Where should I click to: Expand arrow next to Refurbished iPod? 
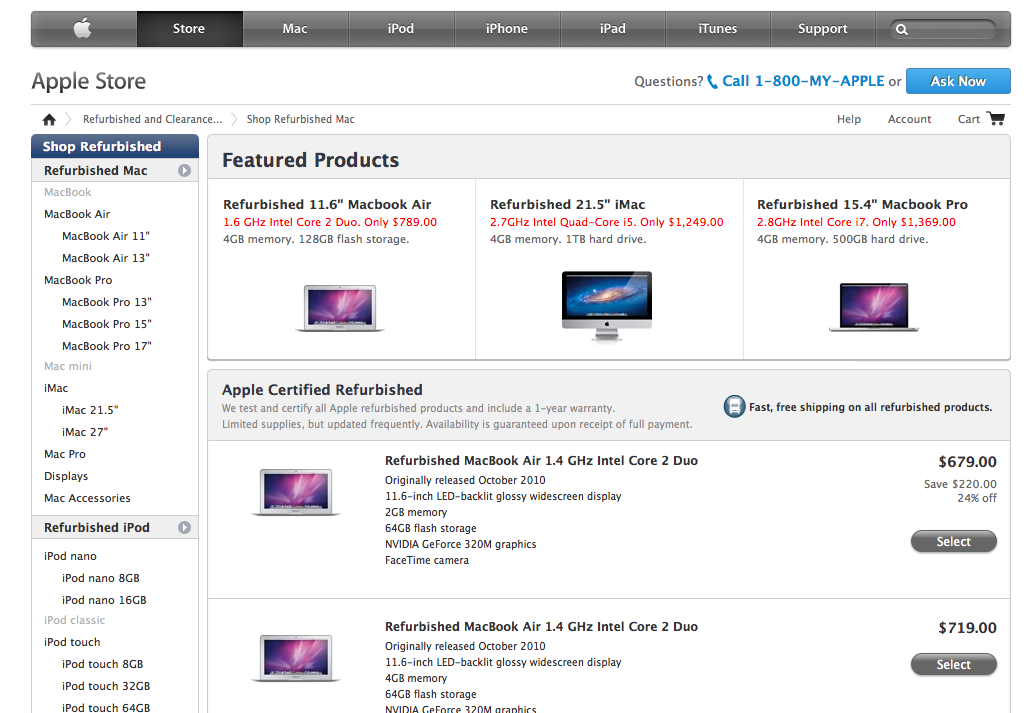tap(185, 527)
